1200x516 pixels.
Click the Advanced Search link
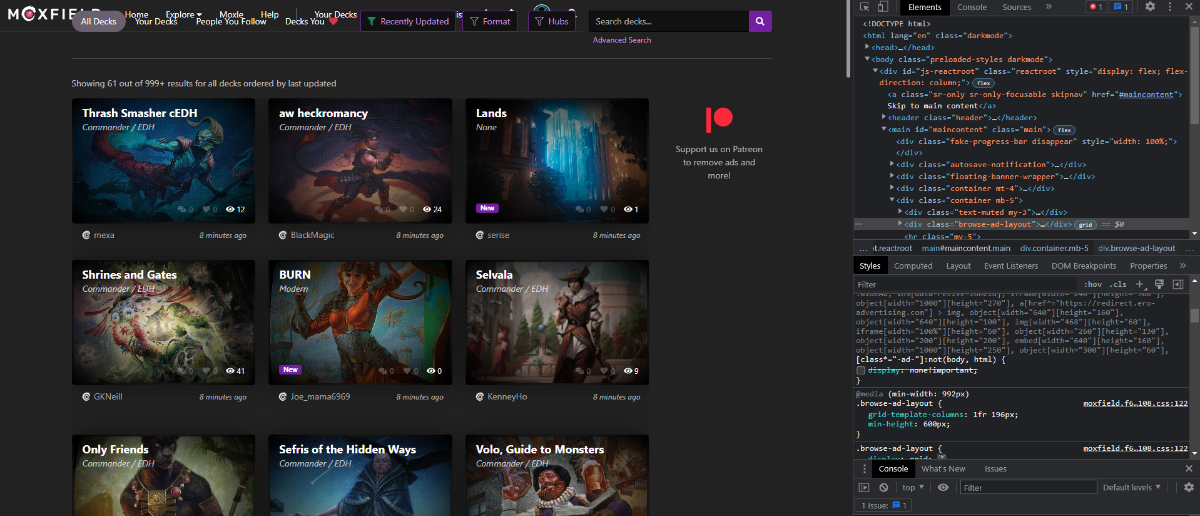[622, 40]
